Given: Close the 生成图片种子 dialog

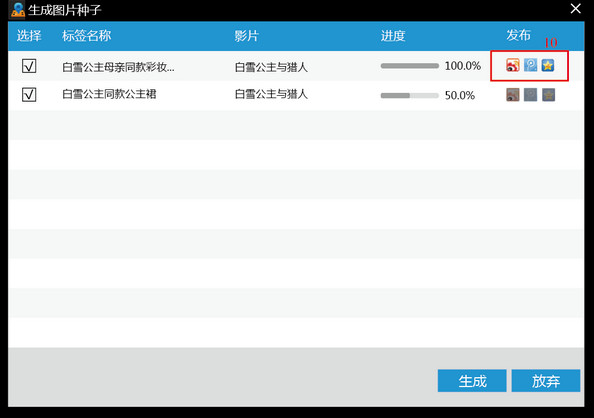Looking at the screenshot, I should [575, 9].
